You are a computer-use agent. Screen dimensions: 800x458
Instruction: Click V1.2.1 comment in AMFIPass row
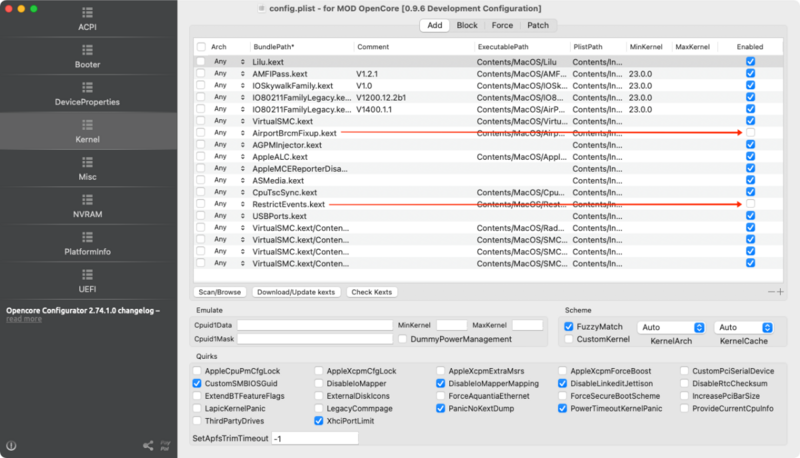pos(367,74)
